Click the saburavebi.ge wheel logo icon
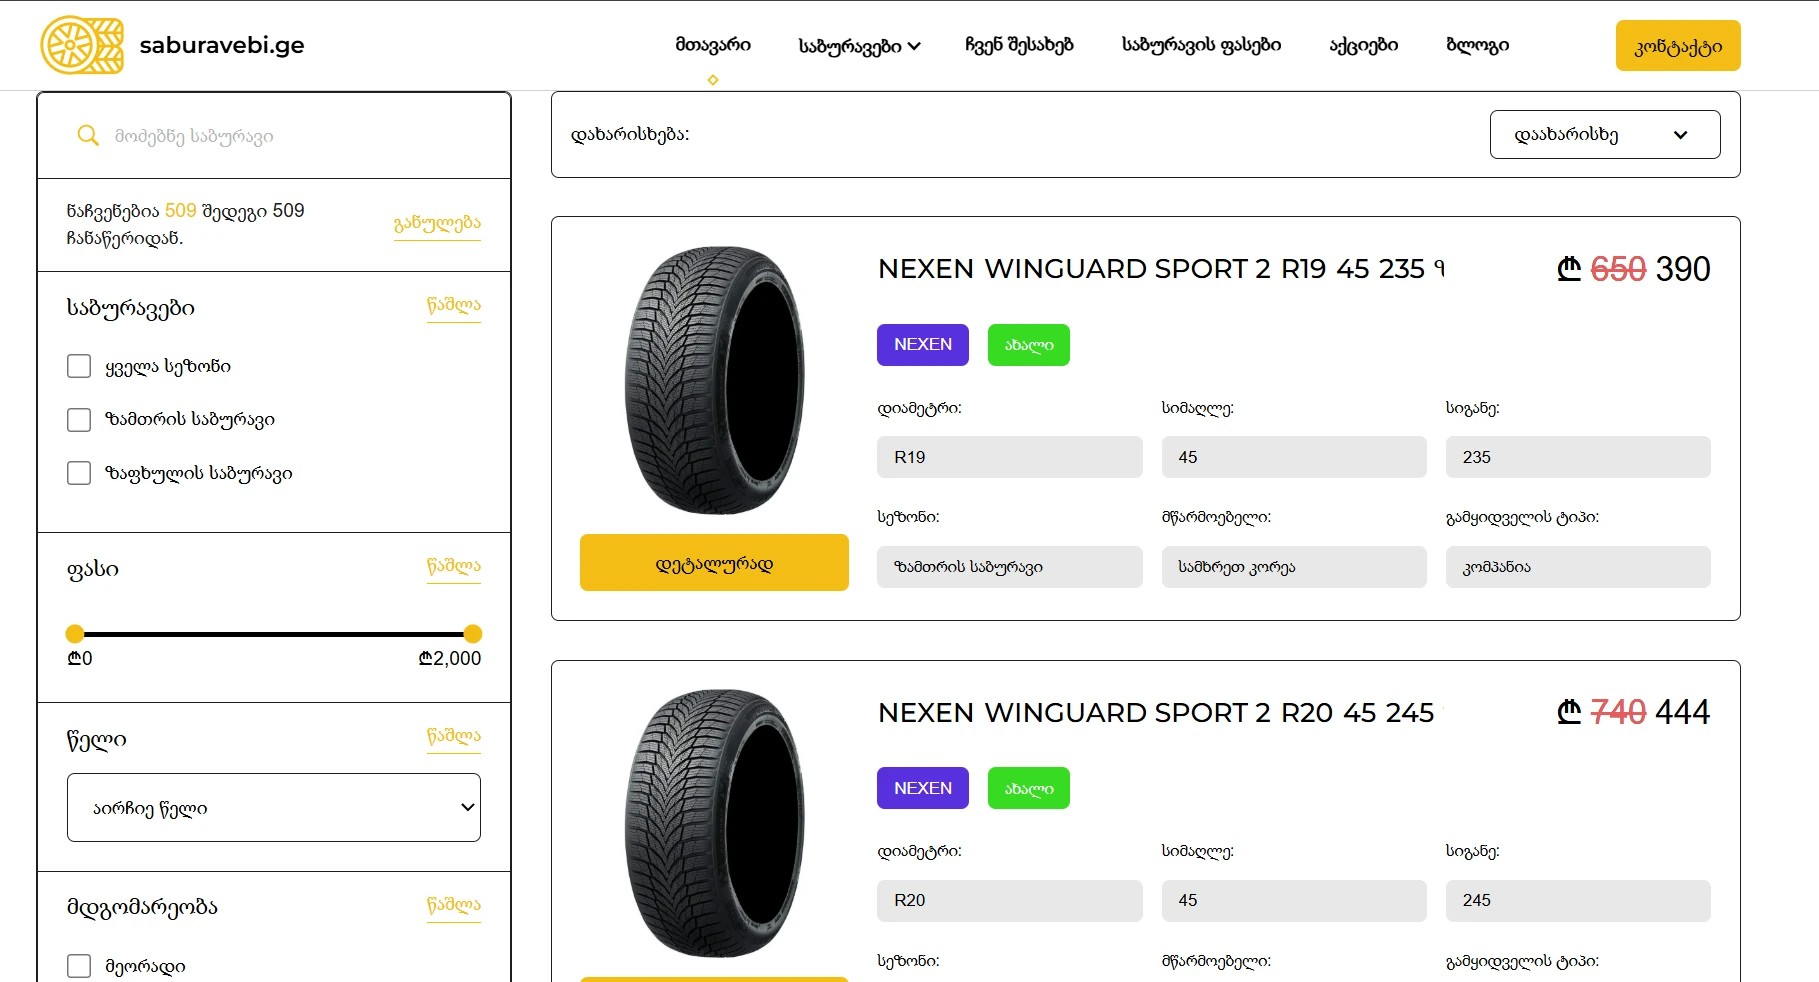Viewport: 1819px width, 982px height. click(82, 45)
